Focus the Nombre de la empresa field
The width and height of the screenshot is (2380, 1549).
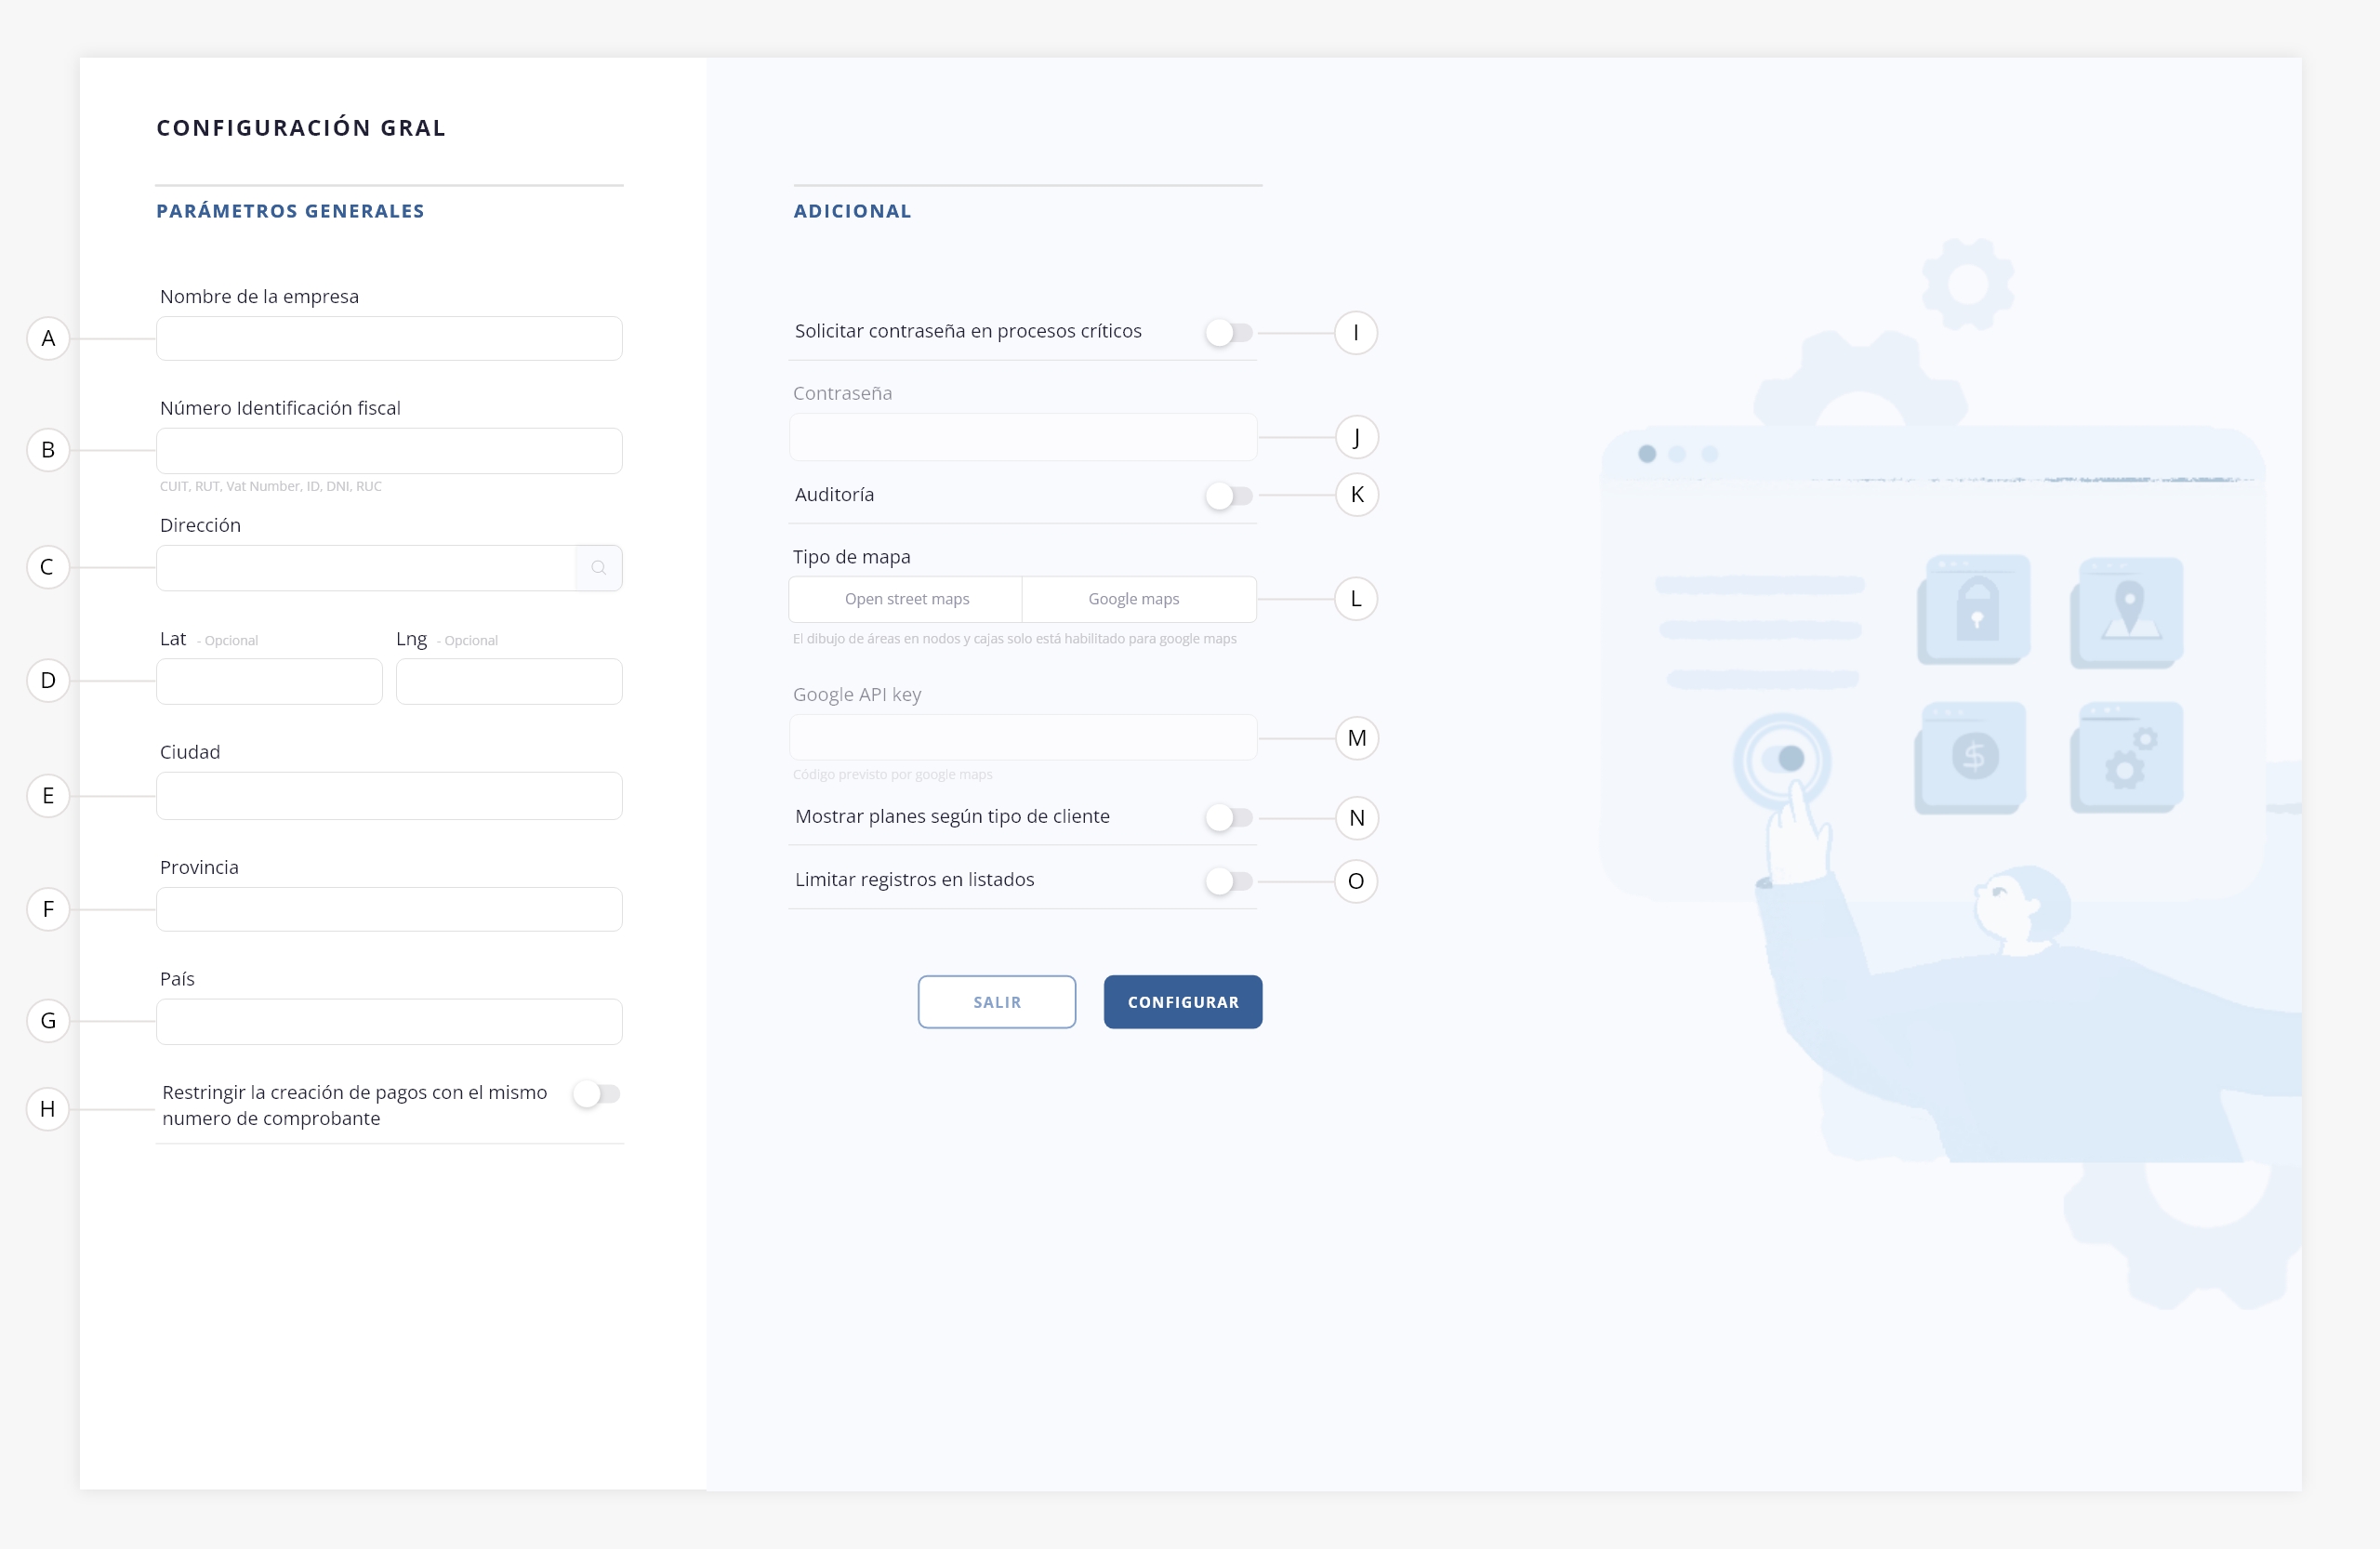tap(389, 339)
